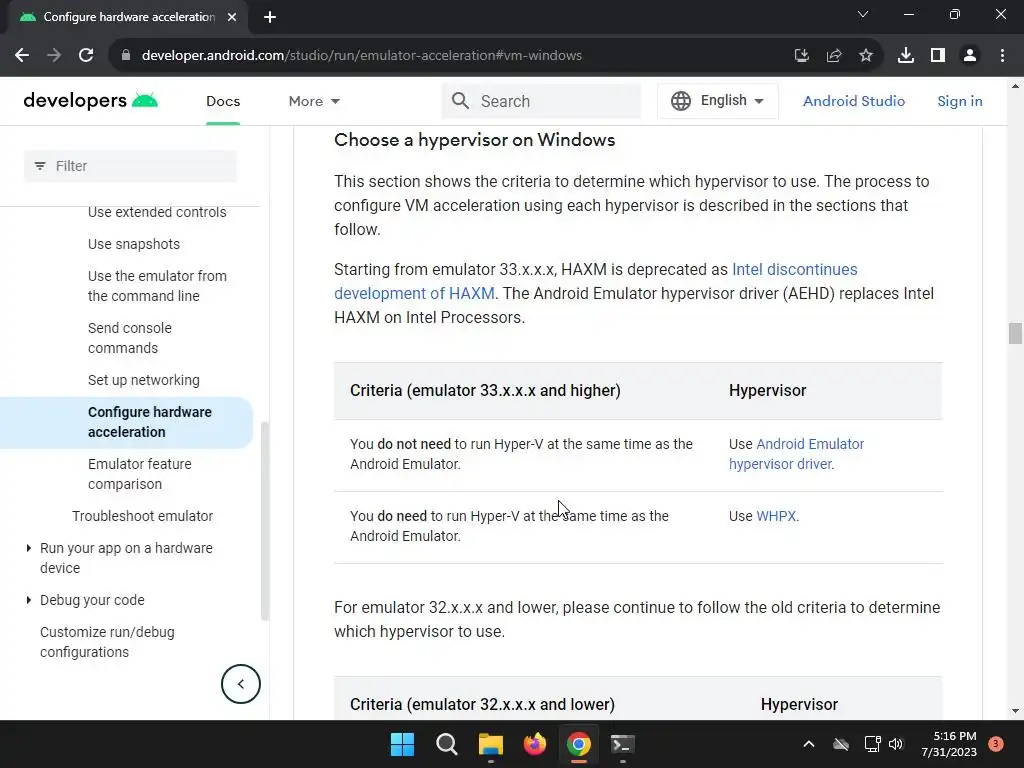Click the search magnifier icon
The height and width of the screenshot is (768, 1024).
pos(460,101)
